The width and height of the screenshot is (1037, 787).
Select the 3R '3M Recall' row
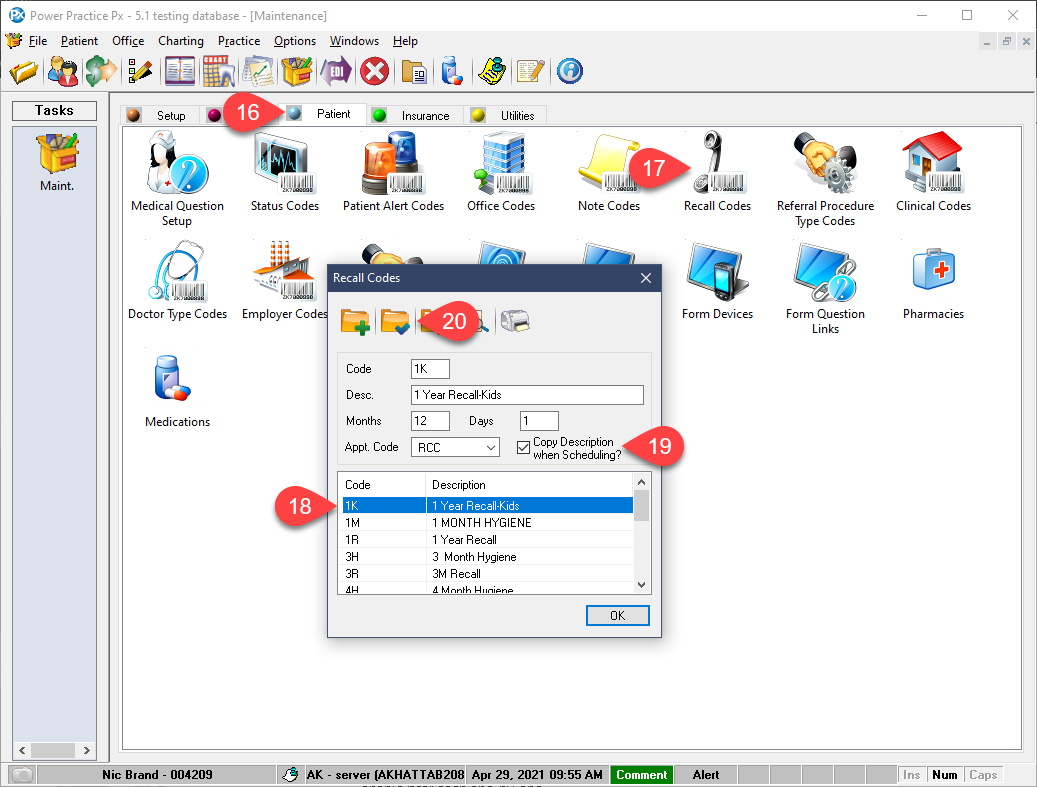487,574
